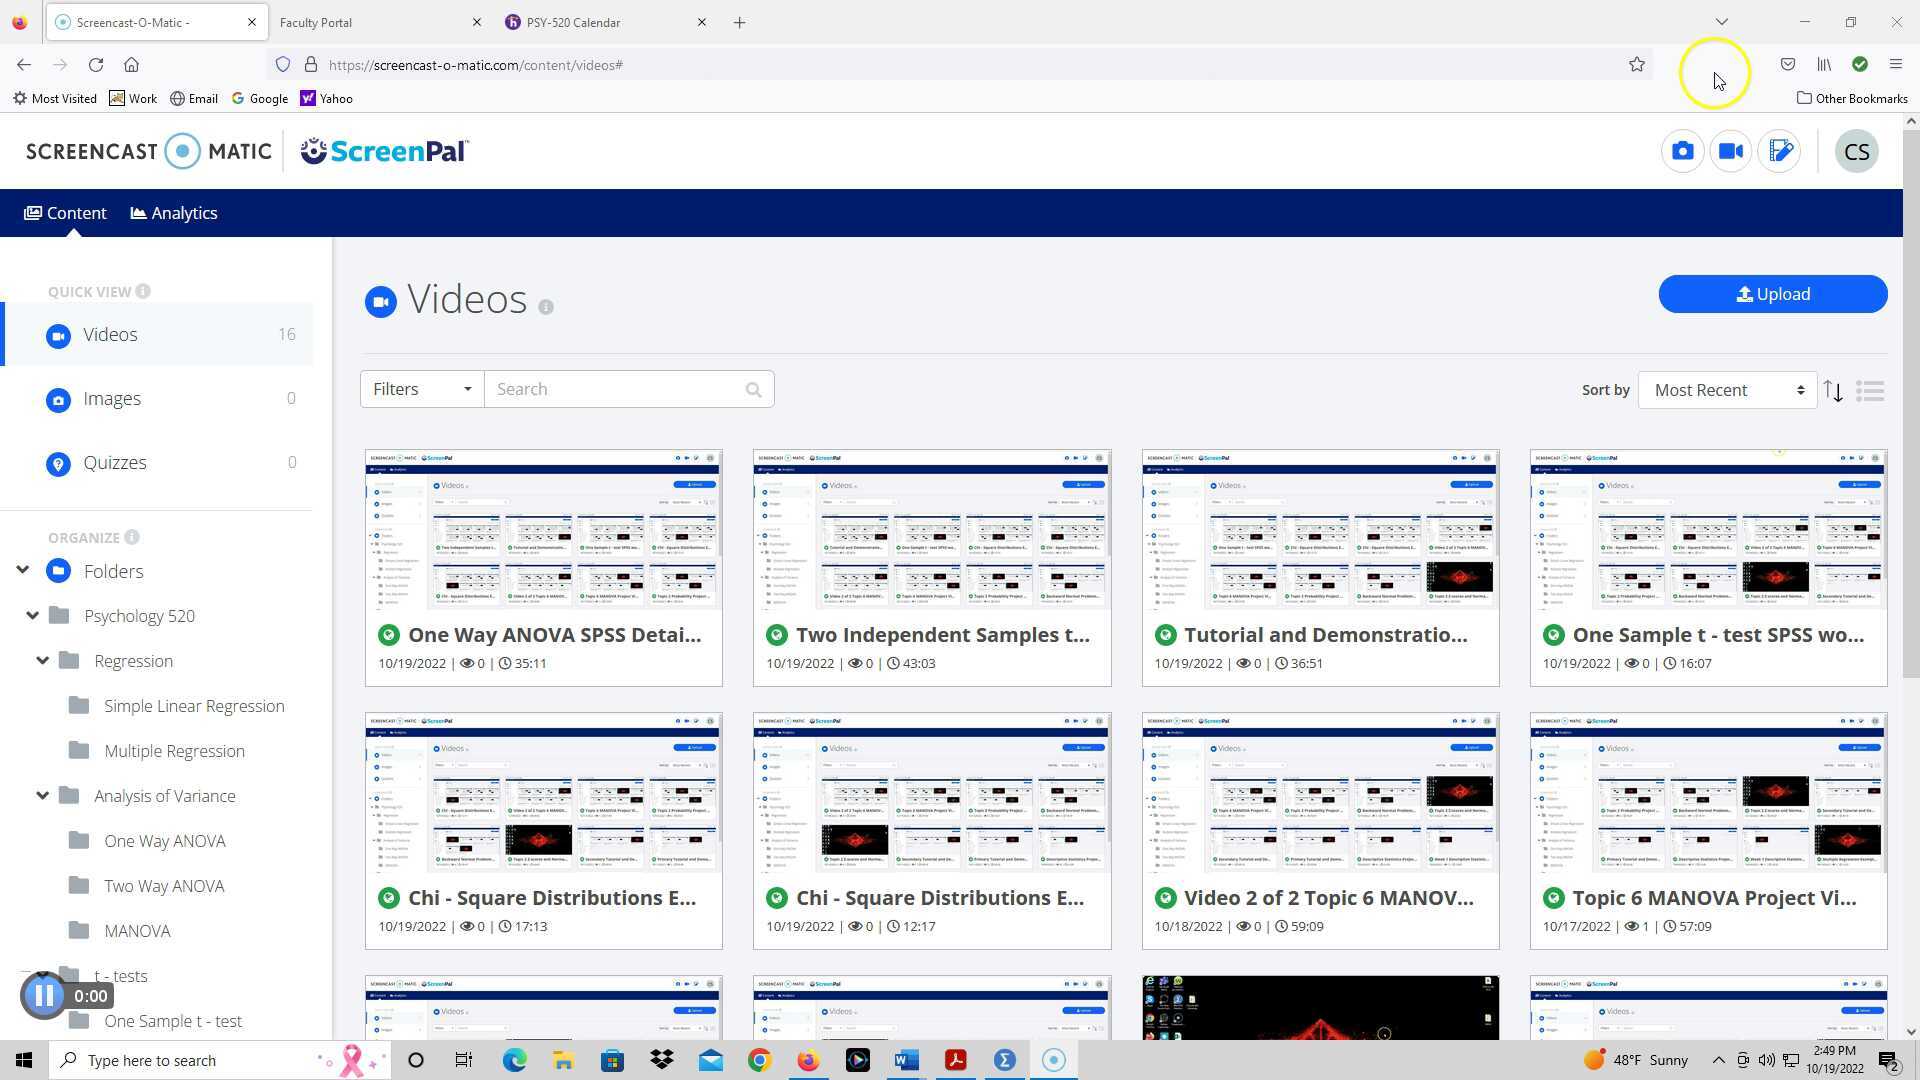The height and width of the screenshot is (1080, 1920).
Task: Open Topic 6 MANOVA Project video title
Action: [1714, 898]
